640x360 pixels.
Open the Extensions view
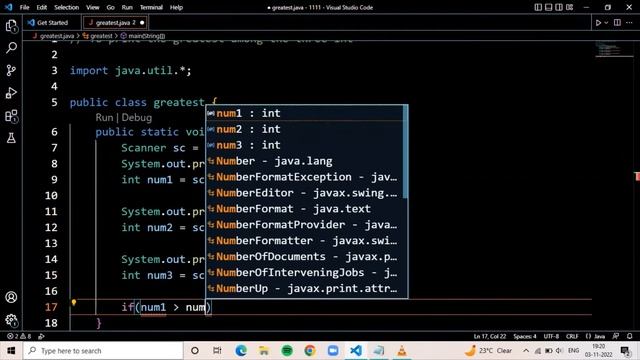coord(11,116)
